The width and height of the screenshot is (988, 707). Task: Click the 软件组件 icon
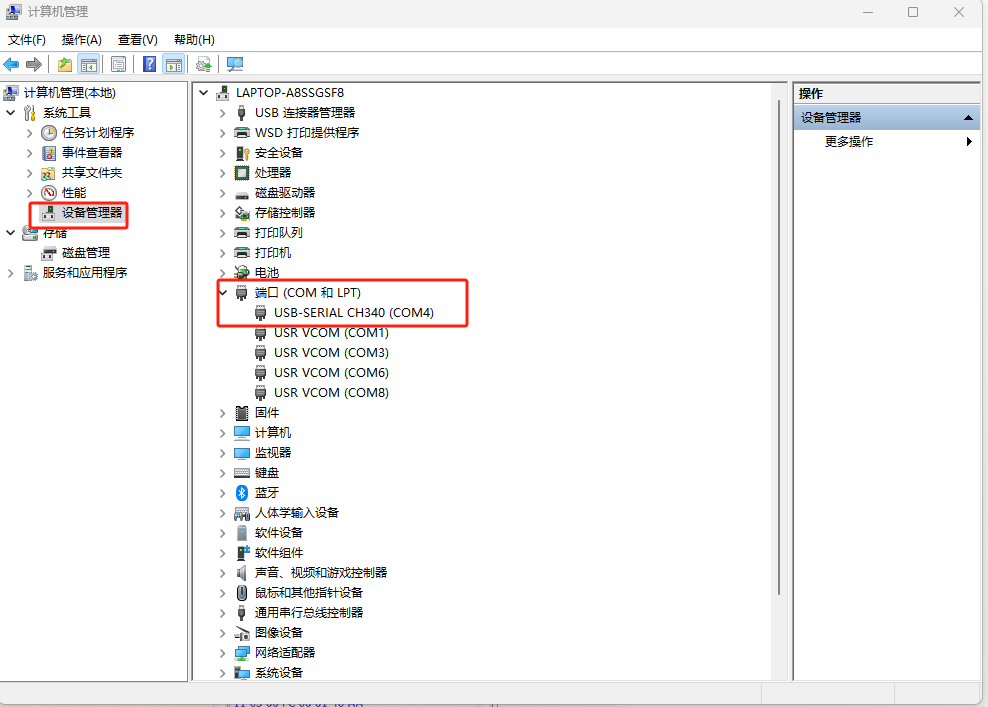(243, 553)
